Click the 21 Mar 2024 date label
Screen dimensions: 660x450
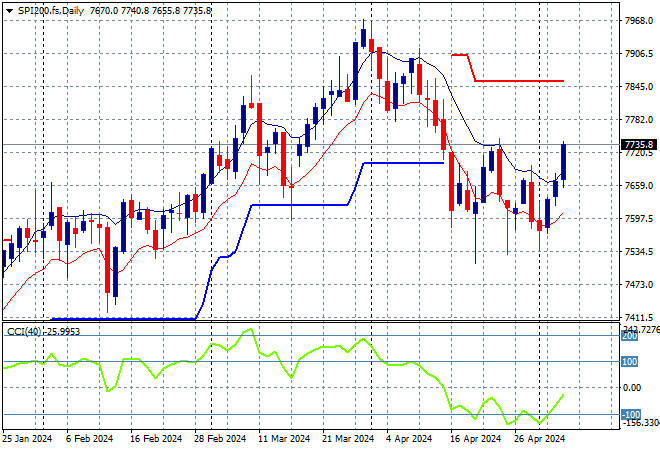tap(347, 439)
